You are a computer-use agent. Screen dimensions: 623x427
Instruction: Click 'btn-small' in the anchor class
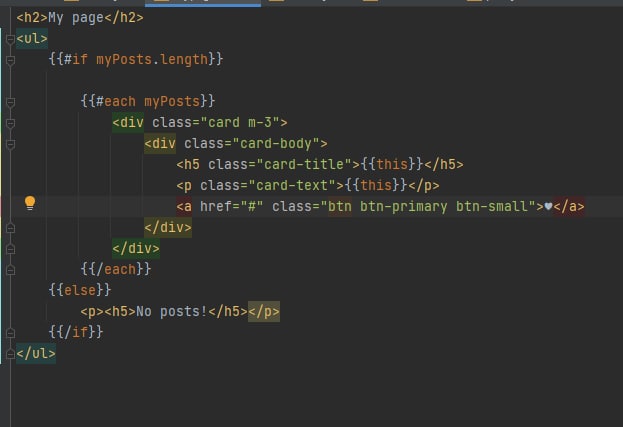(492, 207)
